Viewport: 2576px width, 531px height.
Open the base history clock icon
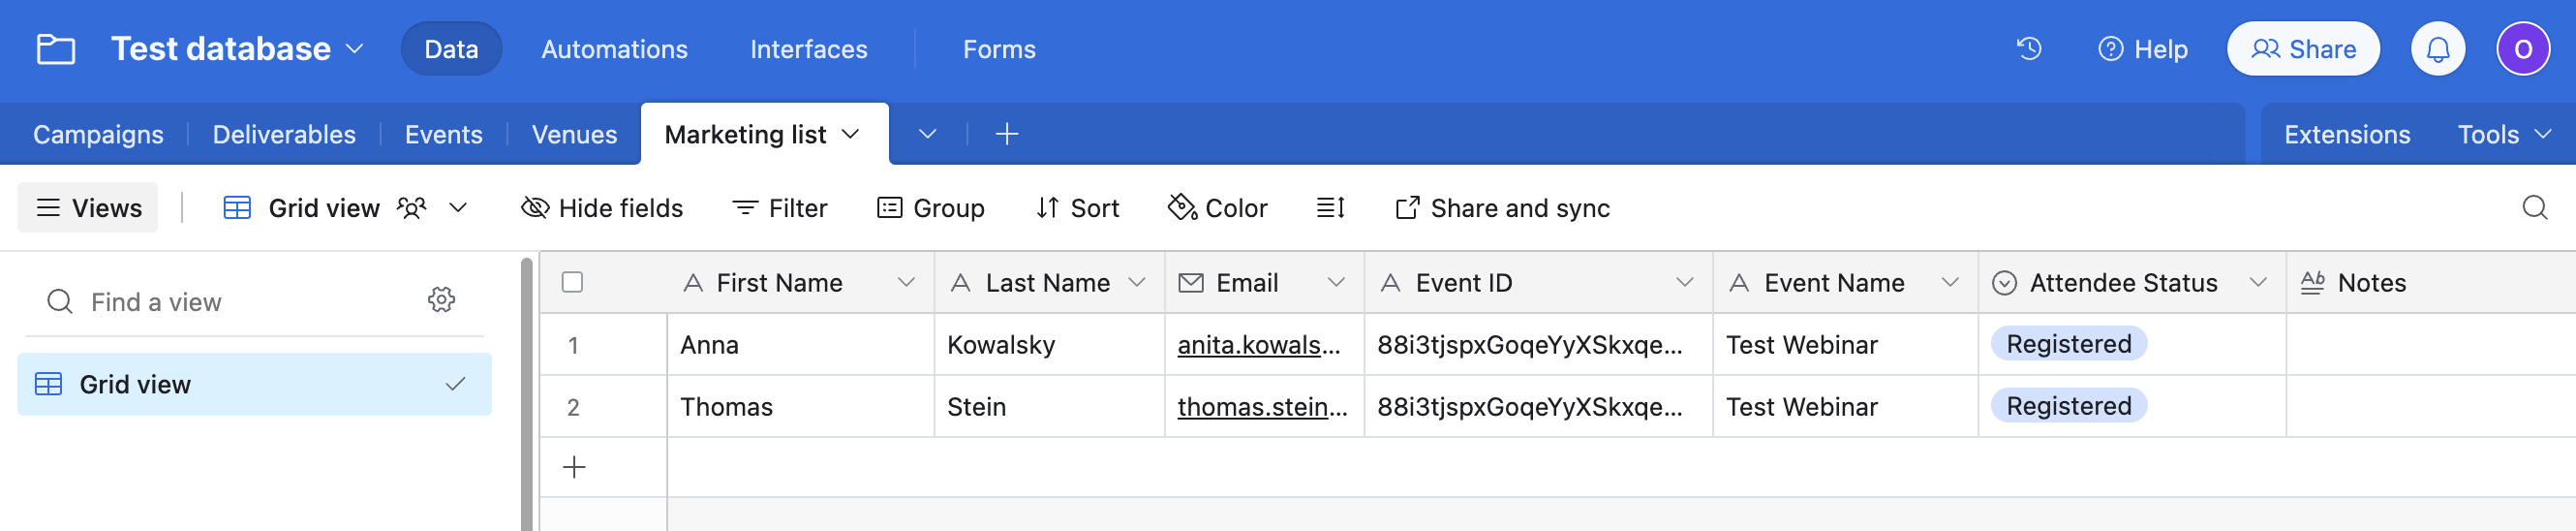2028,49
